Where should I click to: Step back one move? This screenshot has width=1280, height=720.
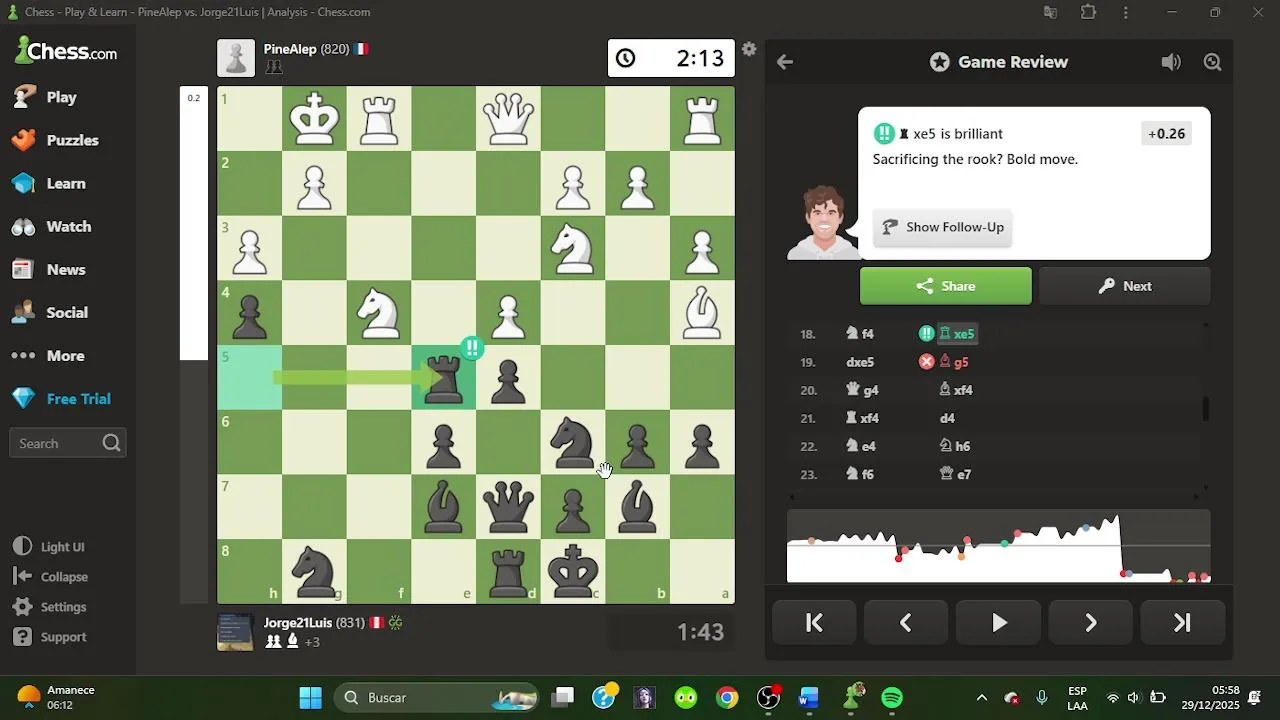pos(906,623)
